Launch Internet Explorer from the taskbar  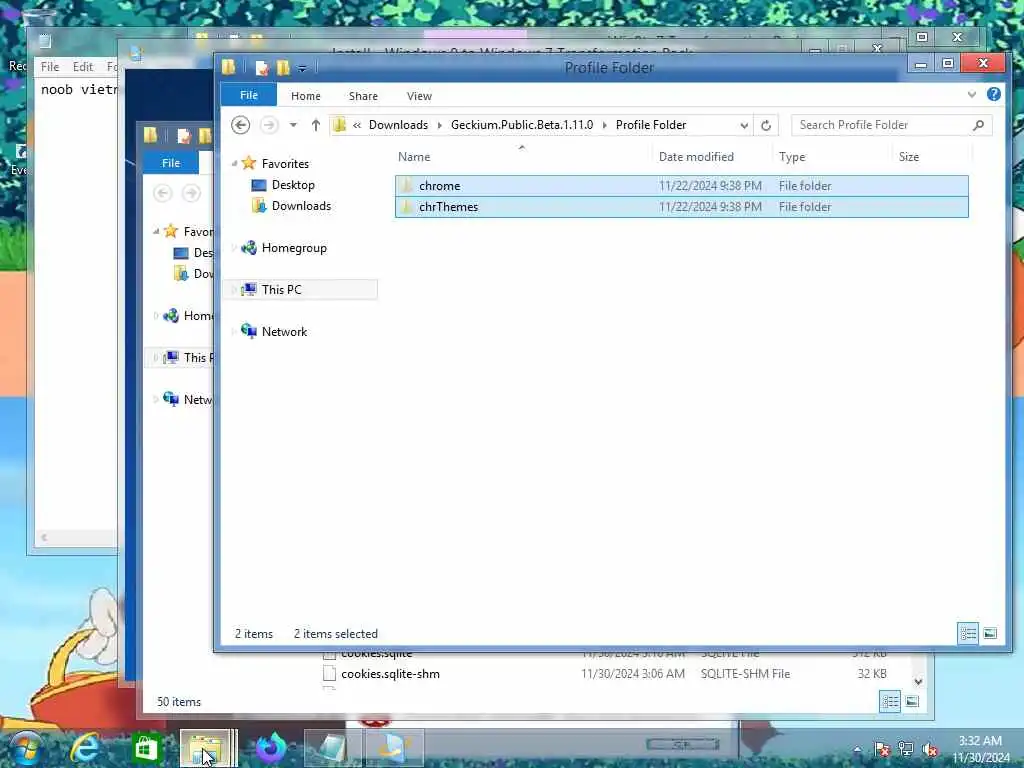click(85, 748)
